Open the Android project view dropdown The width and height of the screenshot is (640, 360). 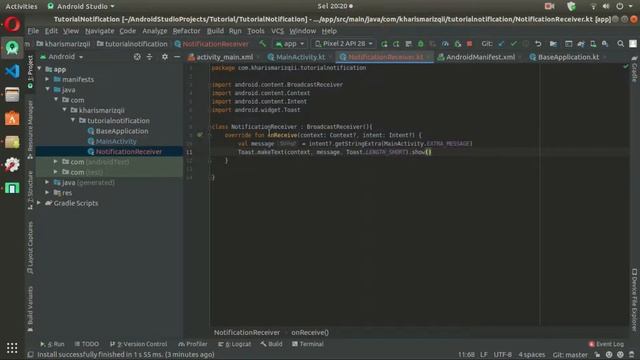(62, 57)
